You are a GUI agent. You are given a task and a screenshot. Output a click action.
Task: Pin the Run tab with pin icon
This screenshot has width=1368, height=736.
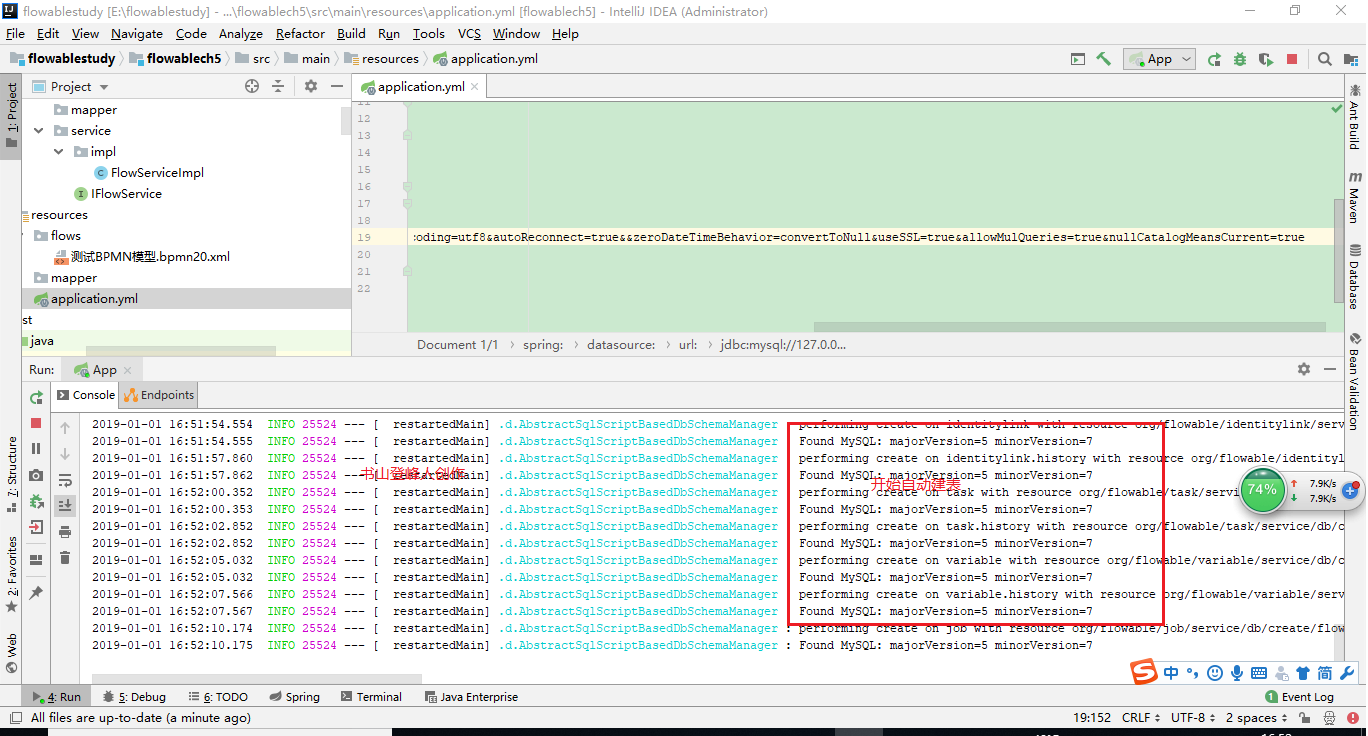coord(36,593)
